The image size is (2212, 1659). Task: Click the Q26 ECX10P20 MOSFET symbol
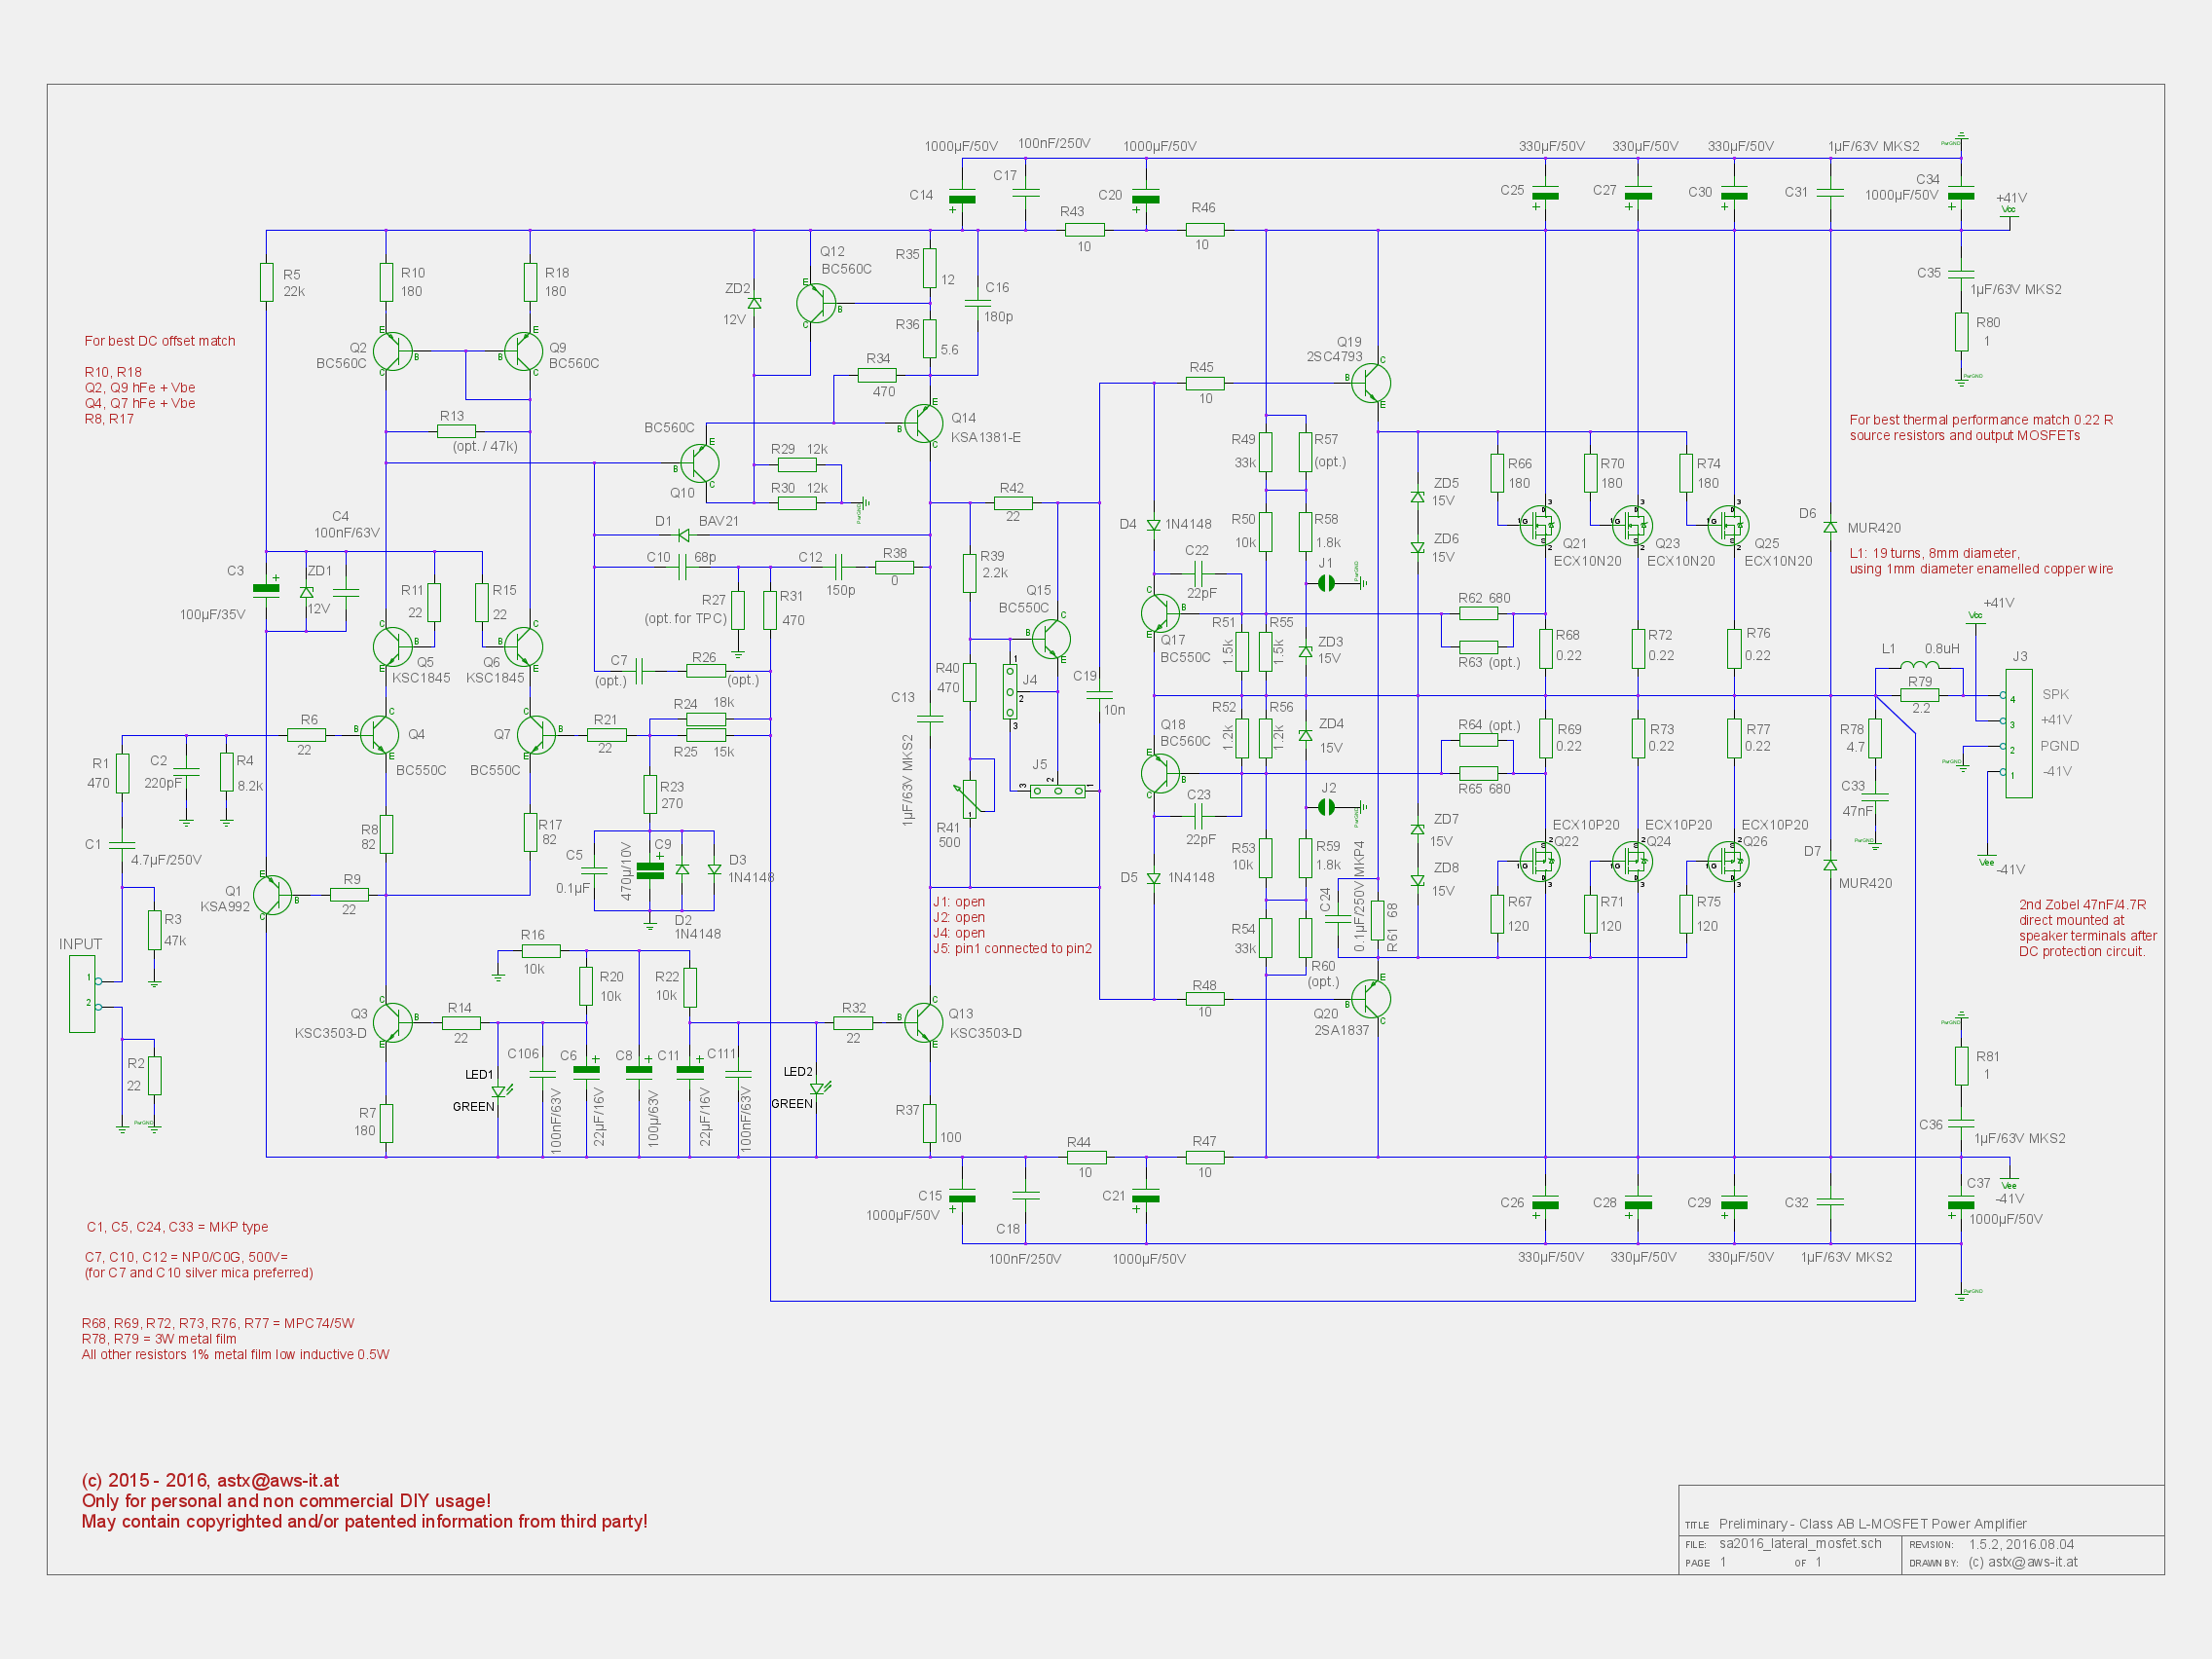(x=1729, y=861)
